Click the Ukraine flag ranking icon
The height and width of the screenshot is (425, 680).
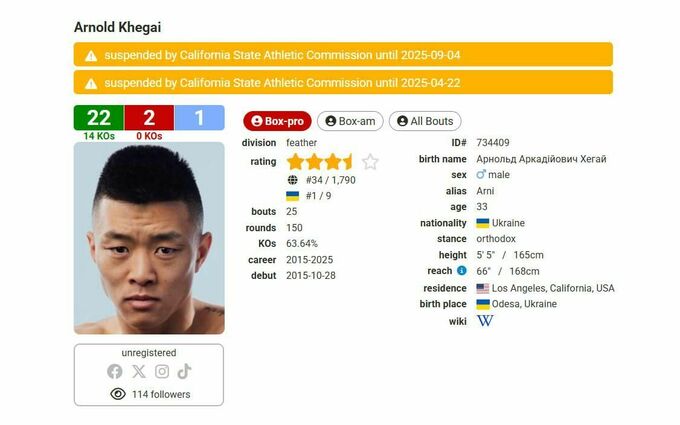tap(292, 196)
